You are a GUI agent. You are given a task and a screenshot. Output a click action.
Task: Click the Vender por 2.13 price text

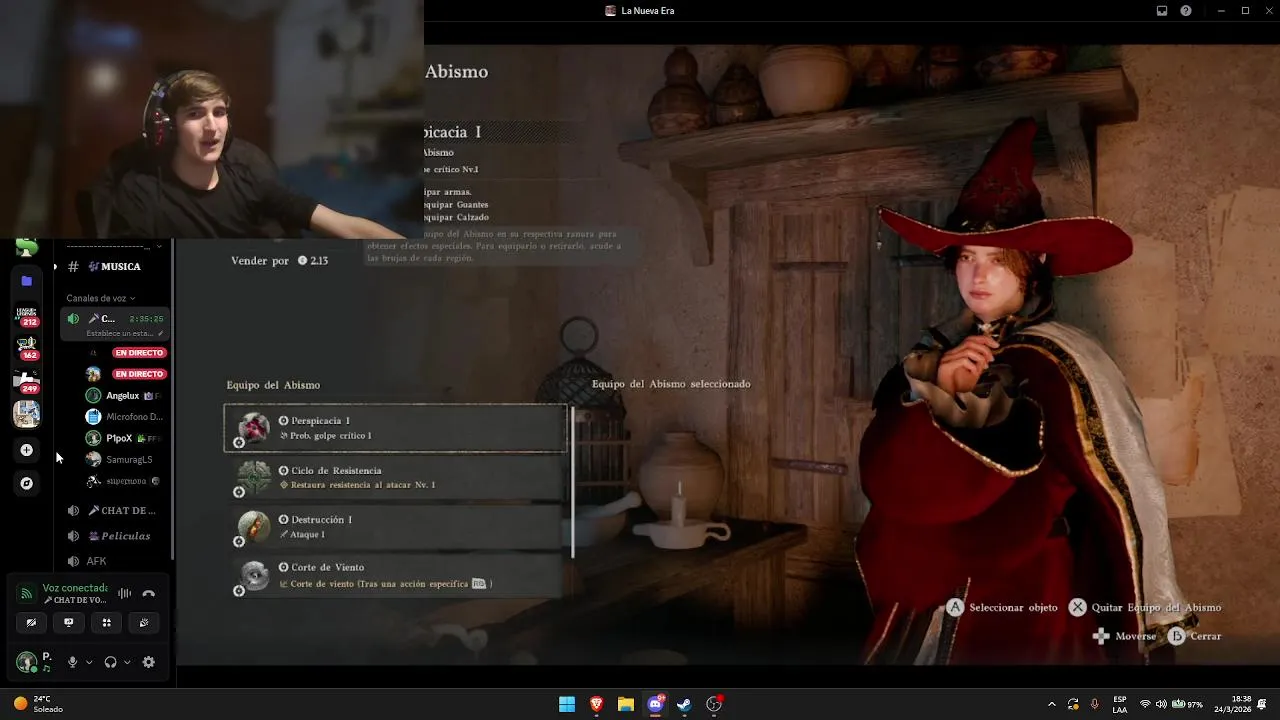pyautogui.click(x=280, y=260)
